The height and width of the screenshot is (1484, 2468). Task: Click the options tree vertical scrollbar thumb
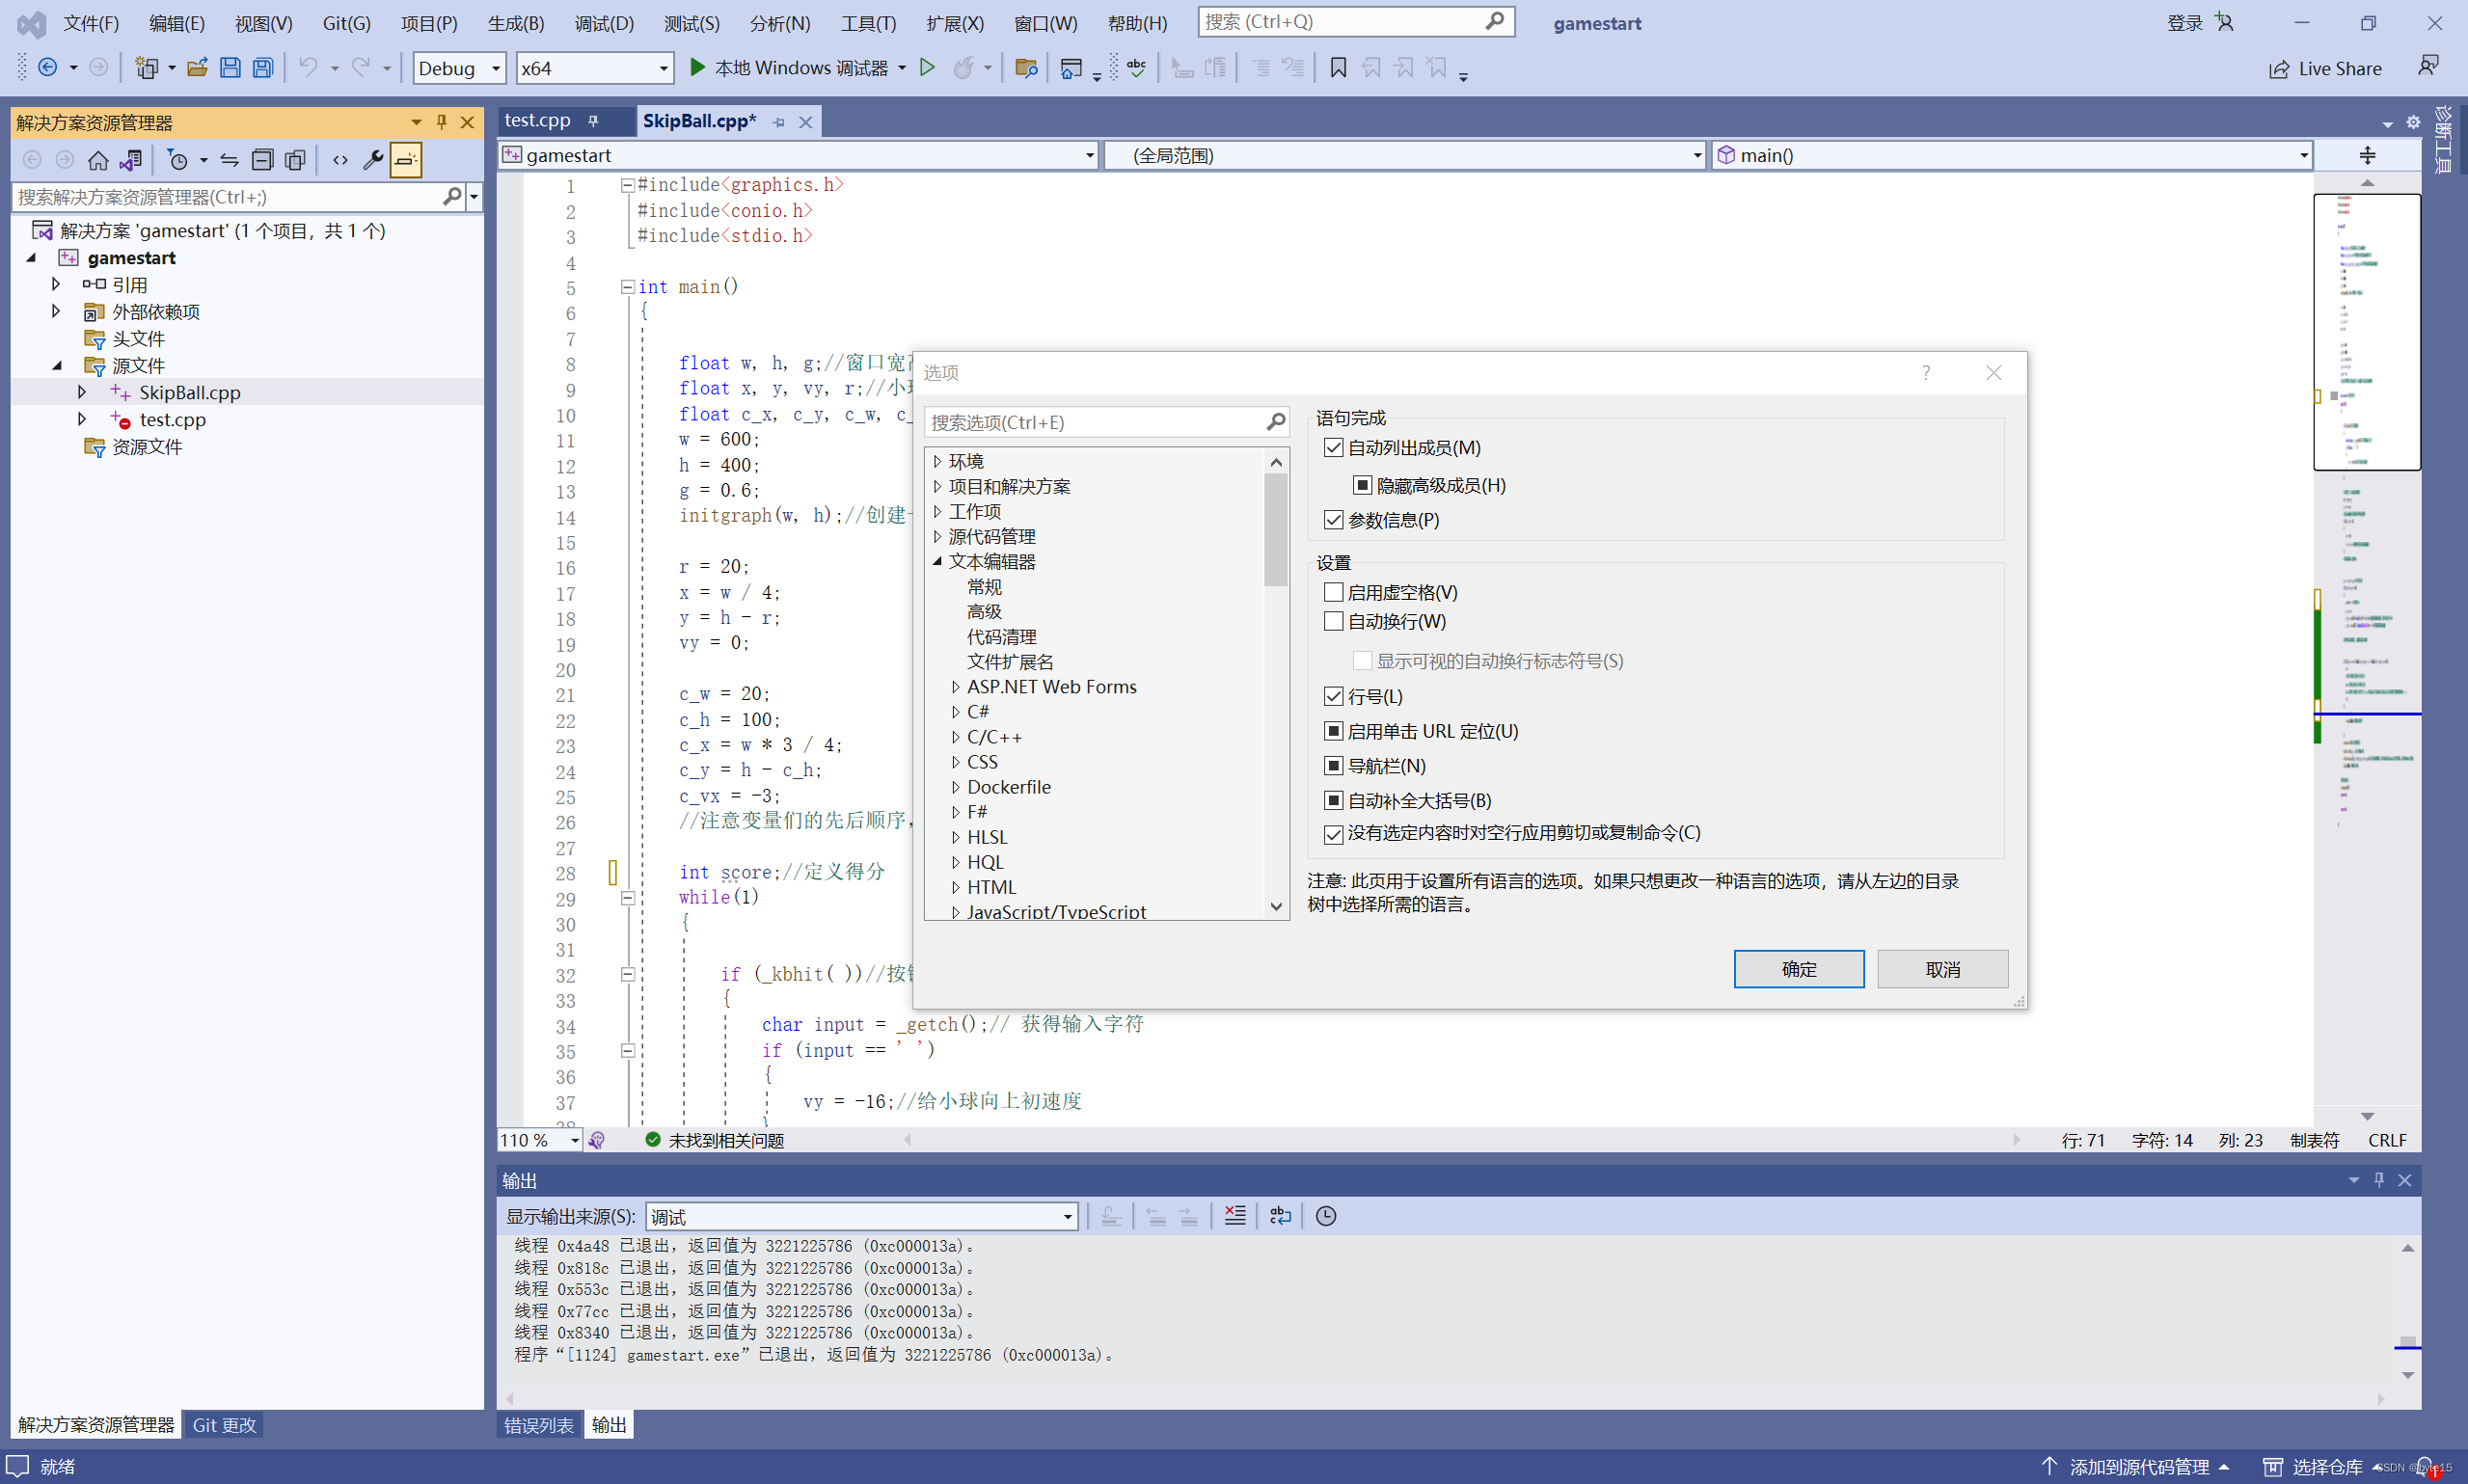[x=1275, y=530]
